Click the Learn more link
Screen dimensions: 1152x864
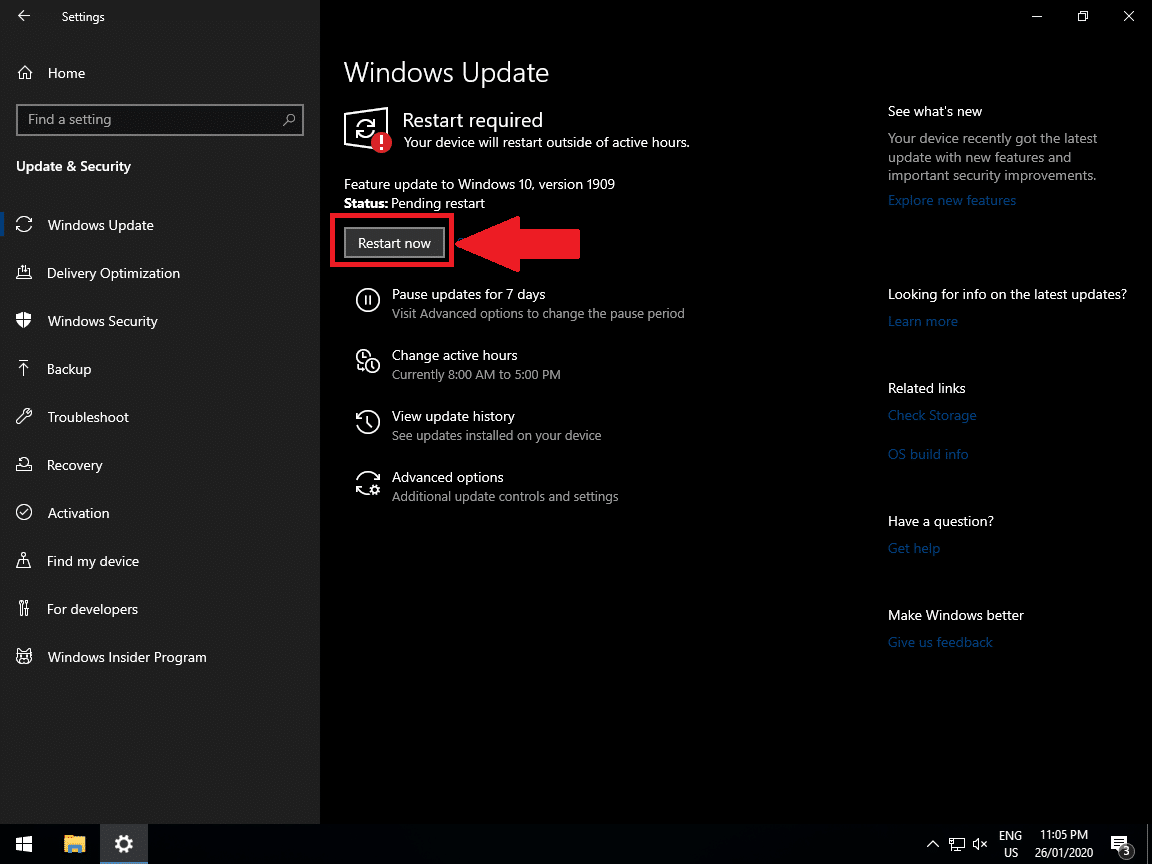tap(922, 321)
